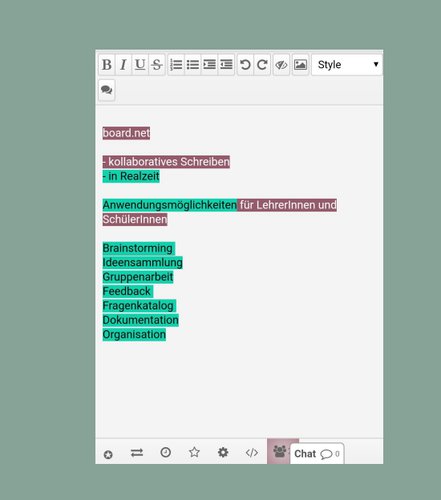This screenshot has height=500, width=441.
Task: Open import/export with arrows icon
Action: pyautogui.click(x=137, y=453)
